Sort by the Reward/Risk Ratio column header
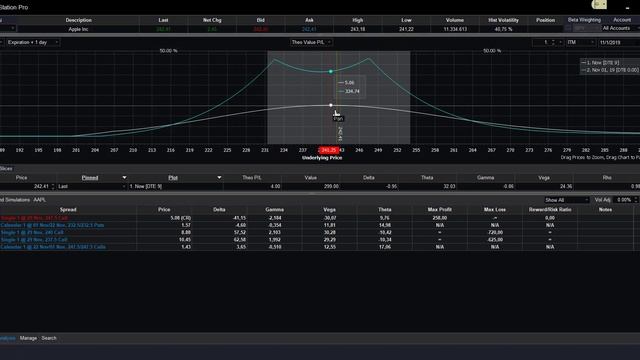Image resolution: width=640 pixels, height=360 pixels. (x=550, y=210)
